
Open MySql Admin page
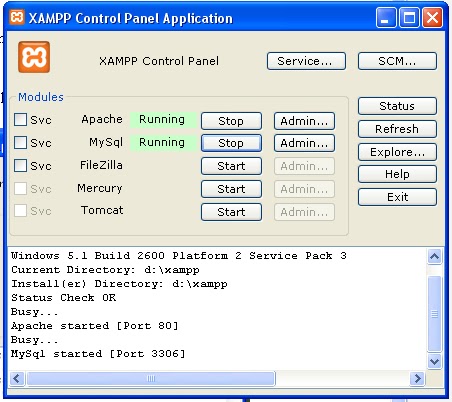click(304, 143)
